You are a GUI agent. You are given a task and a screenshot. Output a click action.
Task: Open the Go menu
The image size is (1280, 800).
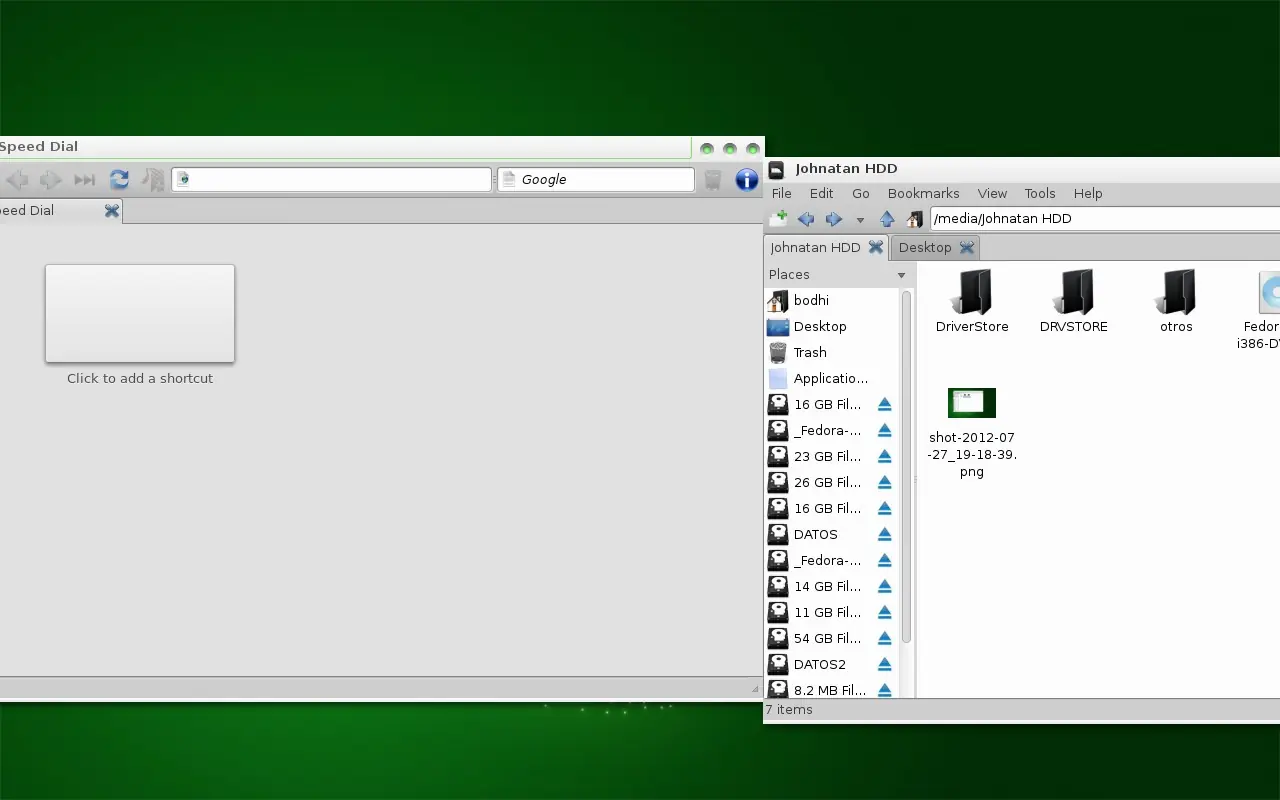click(861, 193)
